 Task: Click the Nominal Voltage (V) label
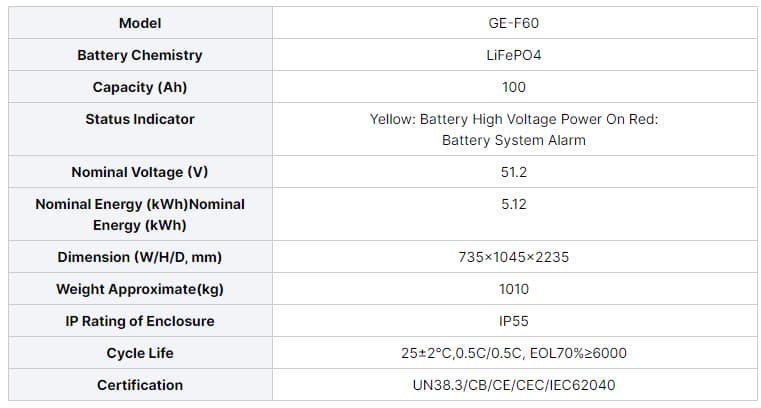click(x=140, y=172)
